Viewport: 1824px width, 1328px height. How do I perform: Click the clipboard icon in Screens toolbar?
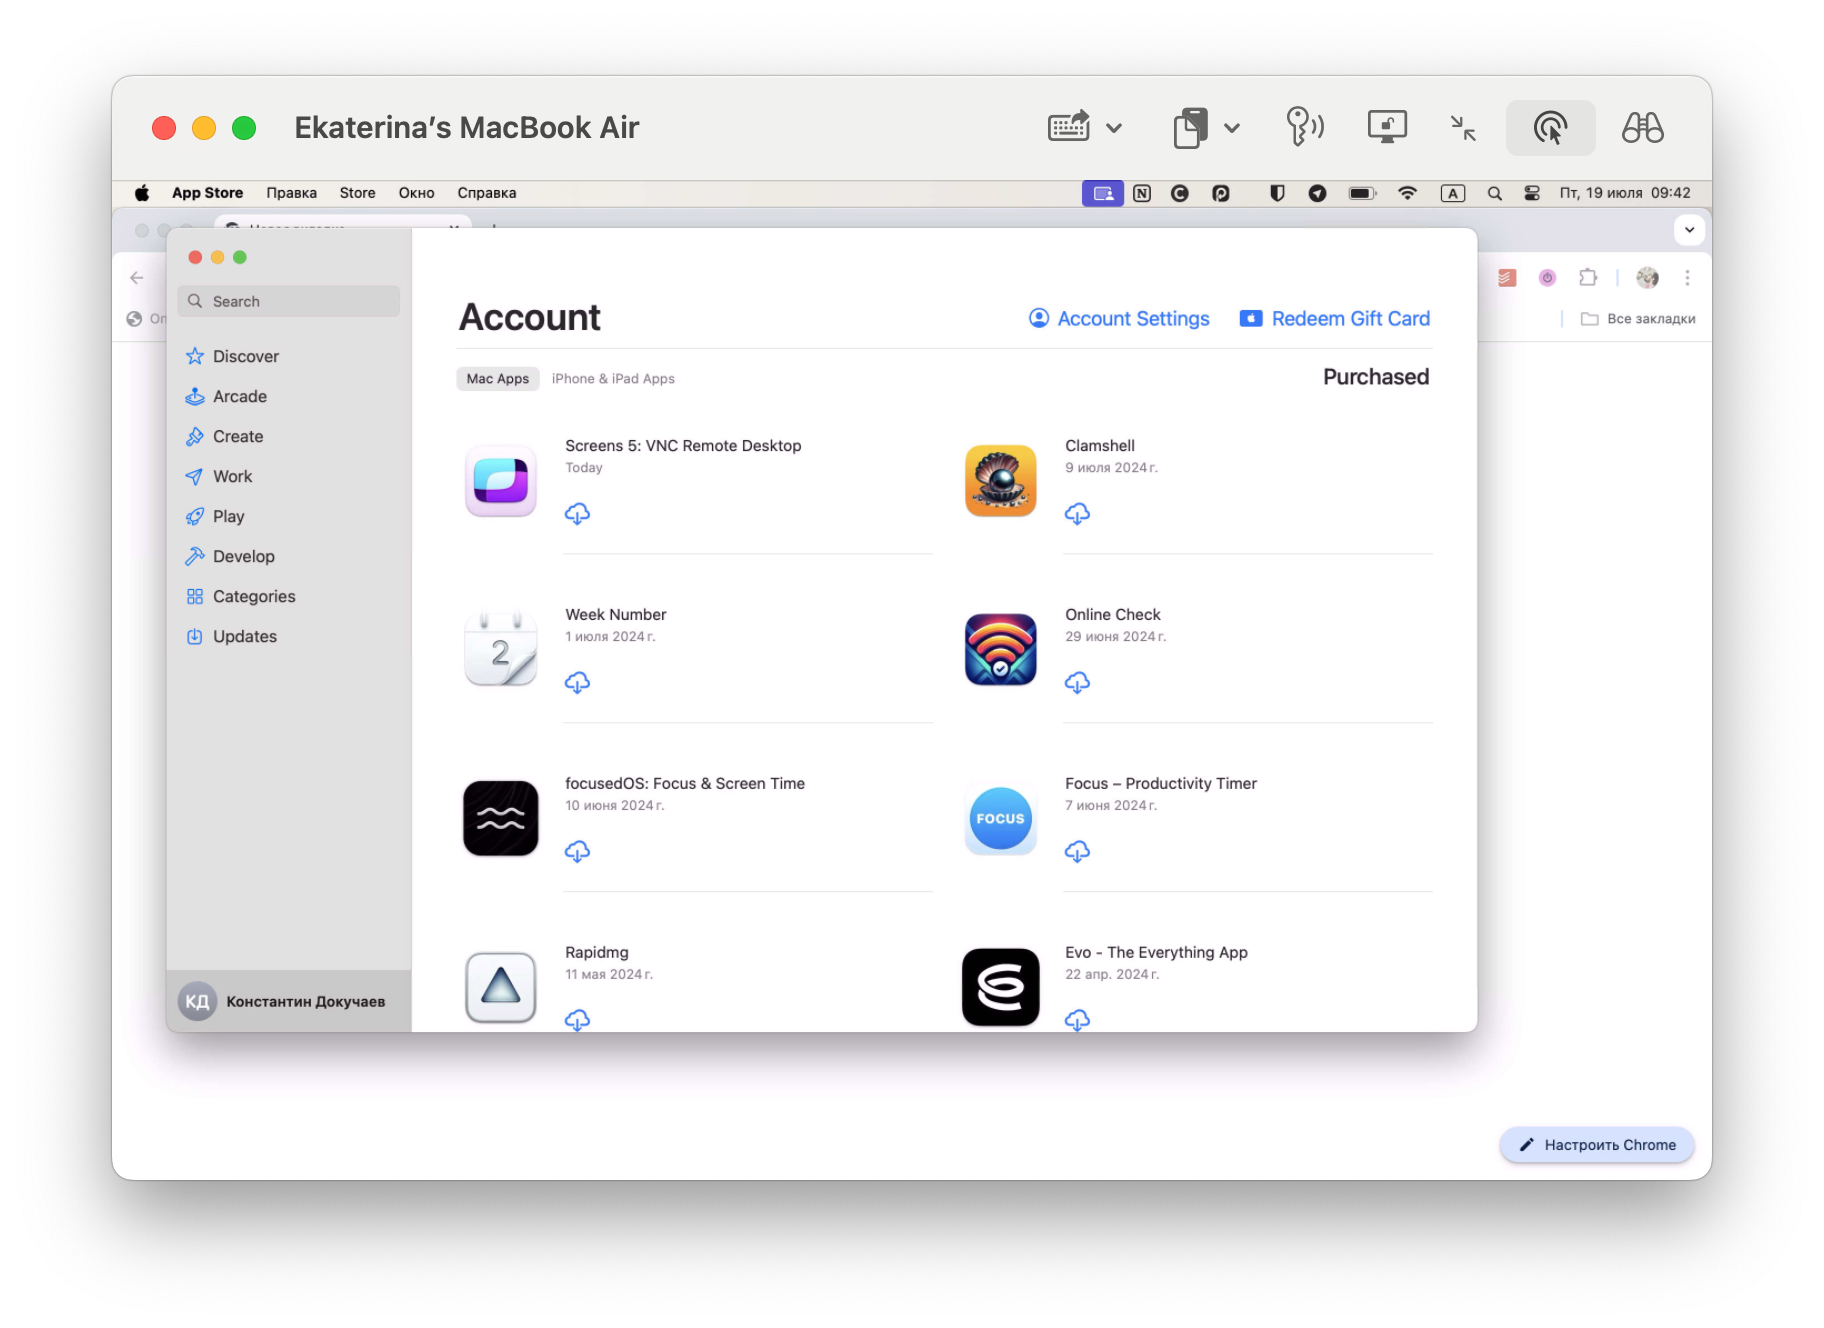(x=1190, y=127)
